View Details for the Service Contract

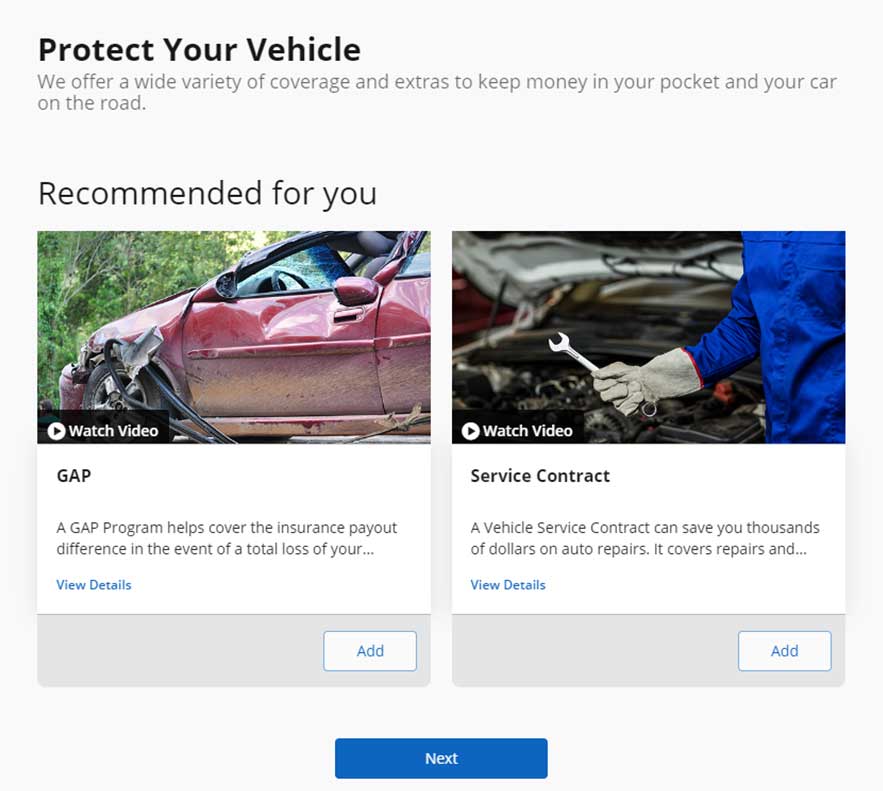click(x=508, y=585)
